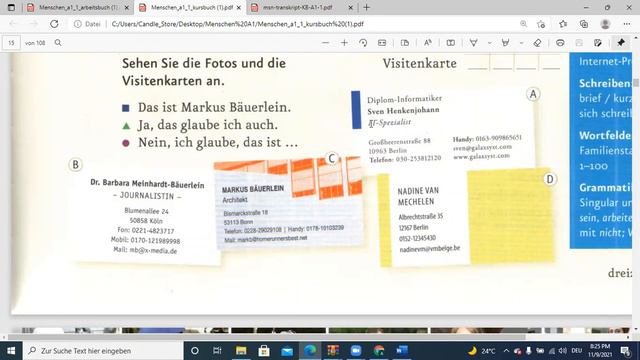Click the horizontal scrollbar of PDF viewer
This screenshot has width=640, height=360.
[x=266, y=337]
